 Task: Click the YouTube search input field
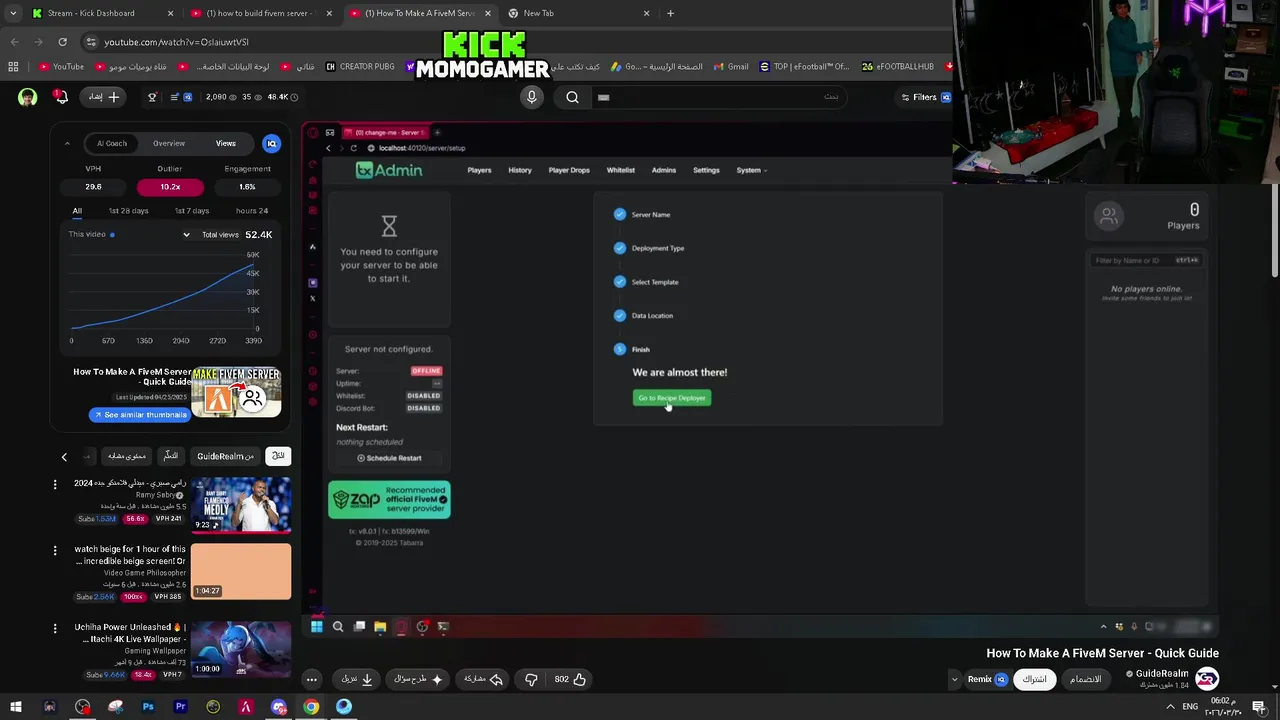click(718, 97)
